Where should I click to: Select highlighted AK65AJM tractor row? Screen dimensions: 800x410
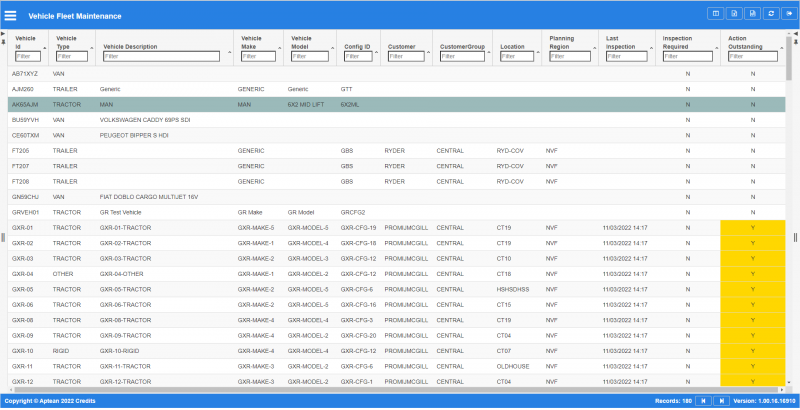pos(396,105)
